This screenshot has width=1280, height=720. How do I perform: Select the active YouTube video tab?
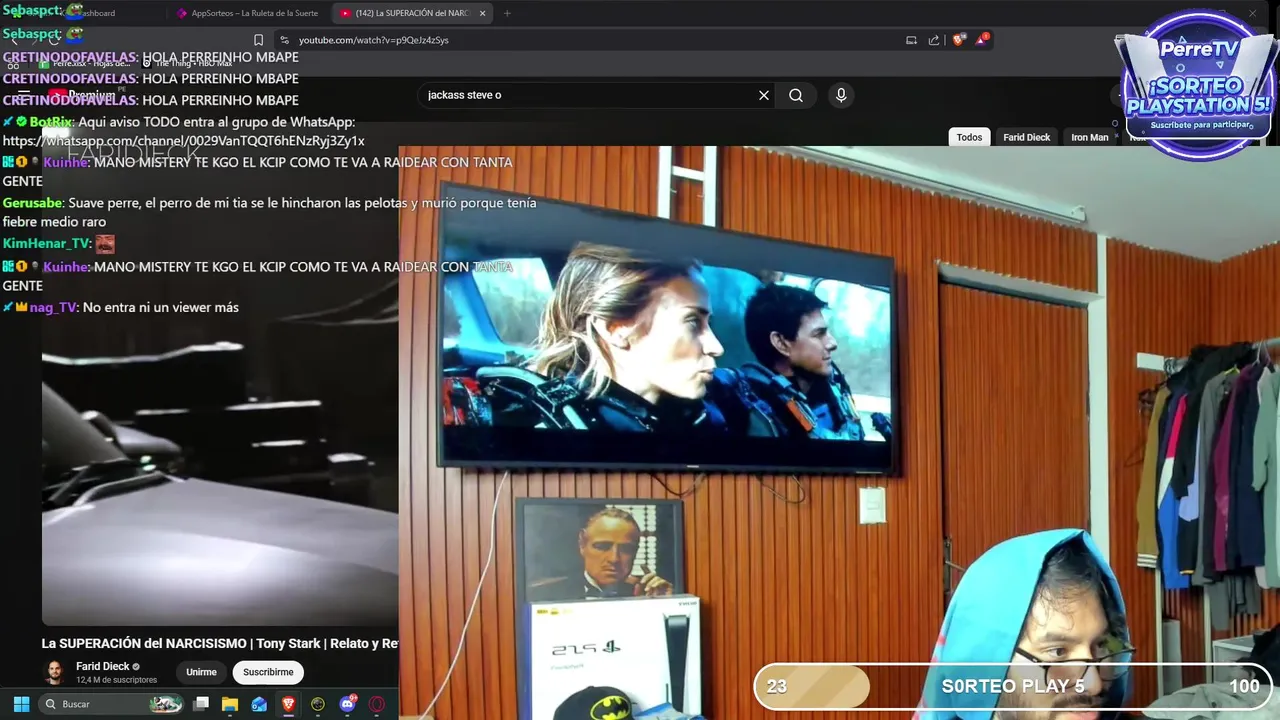(410, 13)
